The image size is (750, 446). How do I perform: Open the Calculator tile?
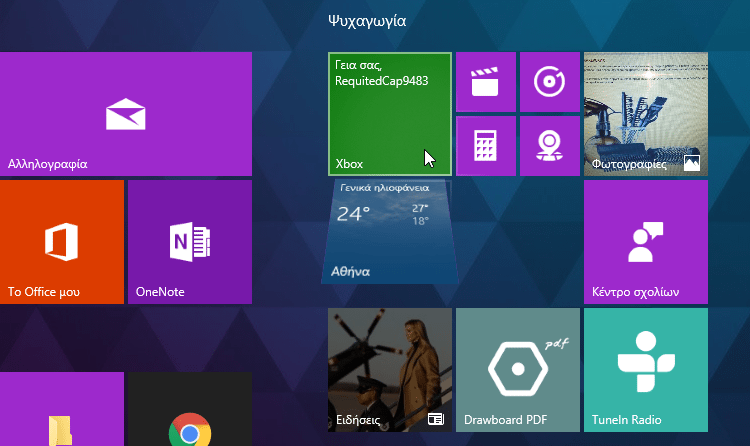coord(486,146)
